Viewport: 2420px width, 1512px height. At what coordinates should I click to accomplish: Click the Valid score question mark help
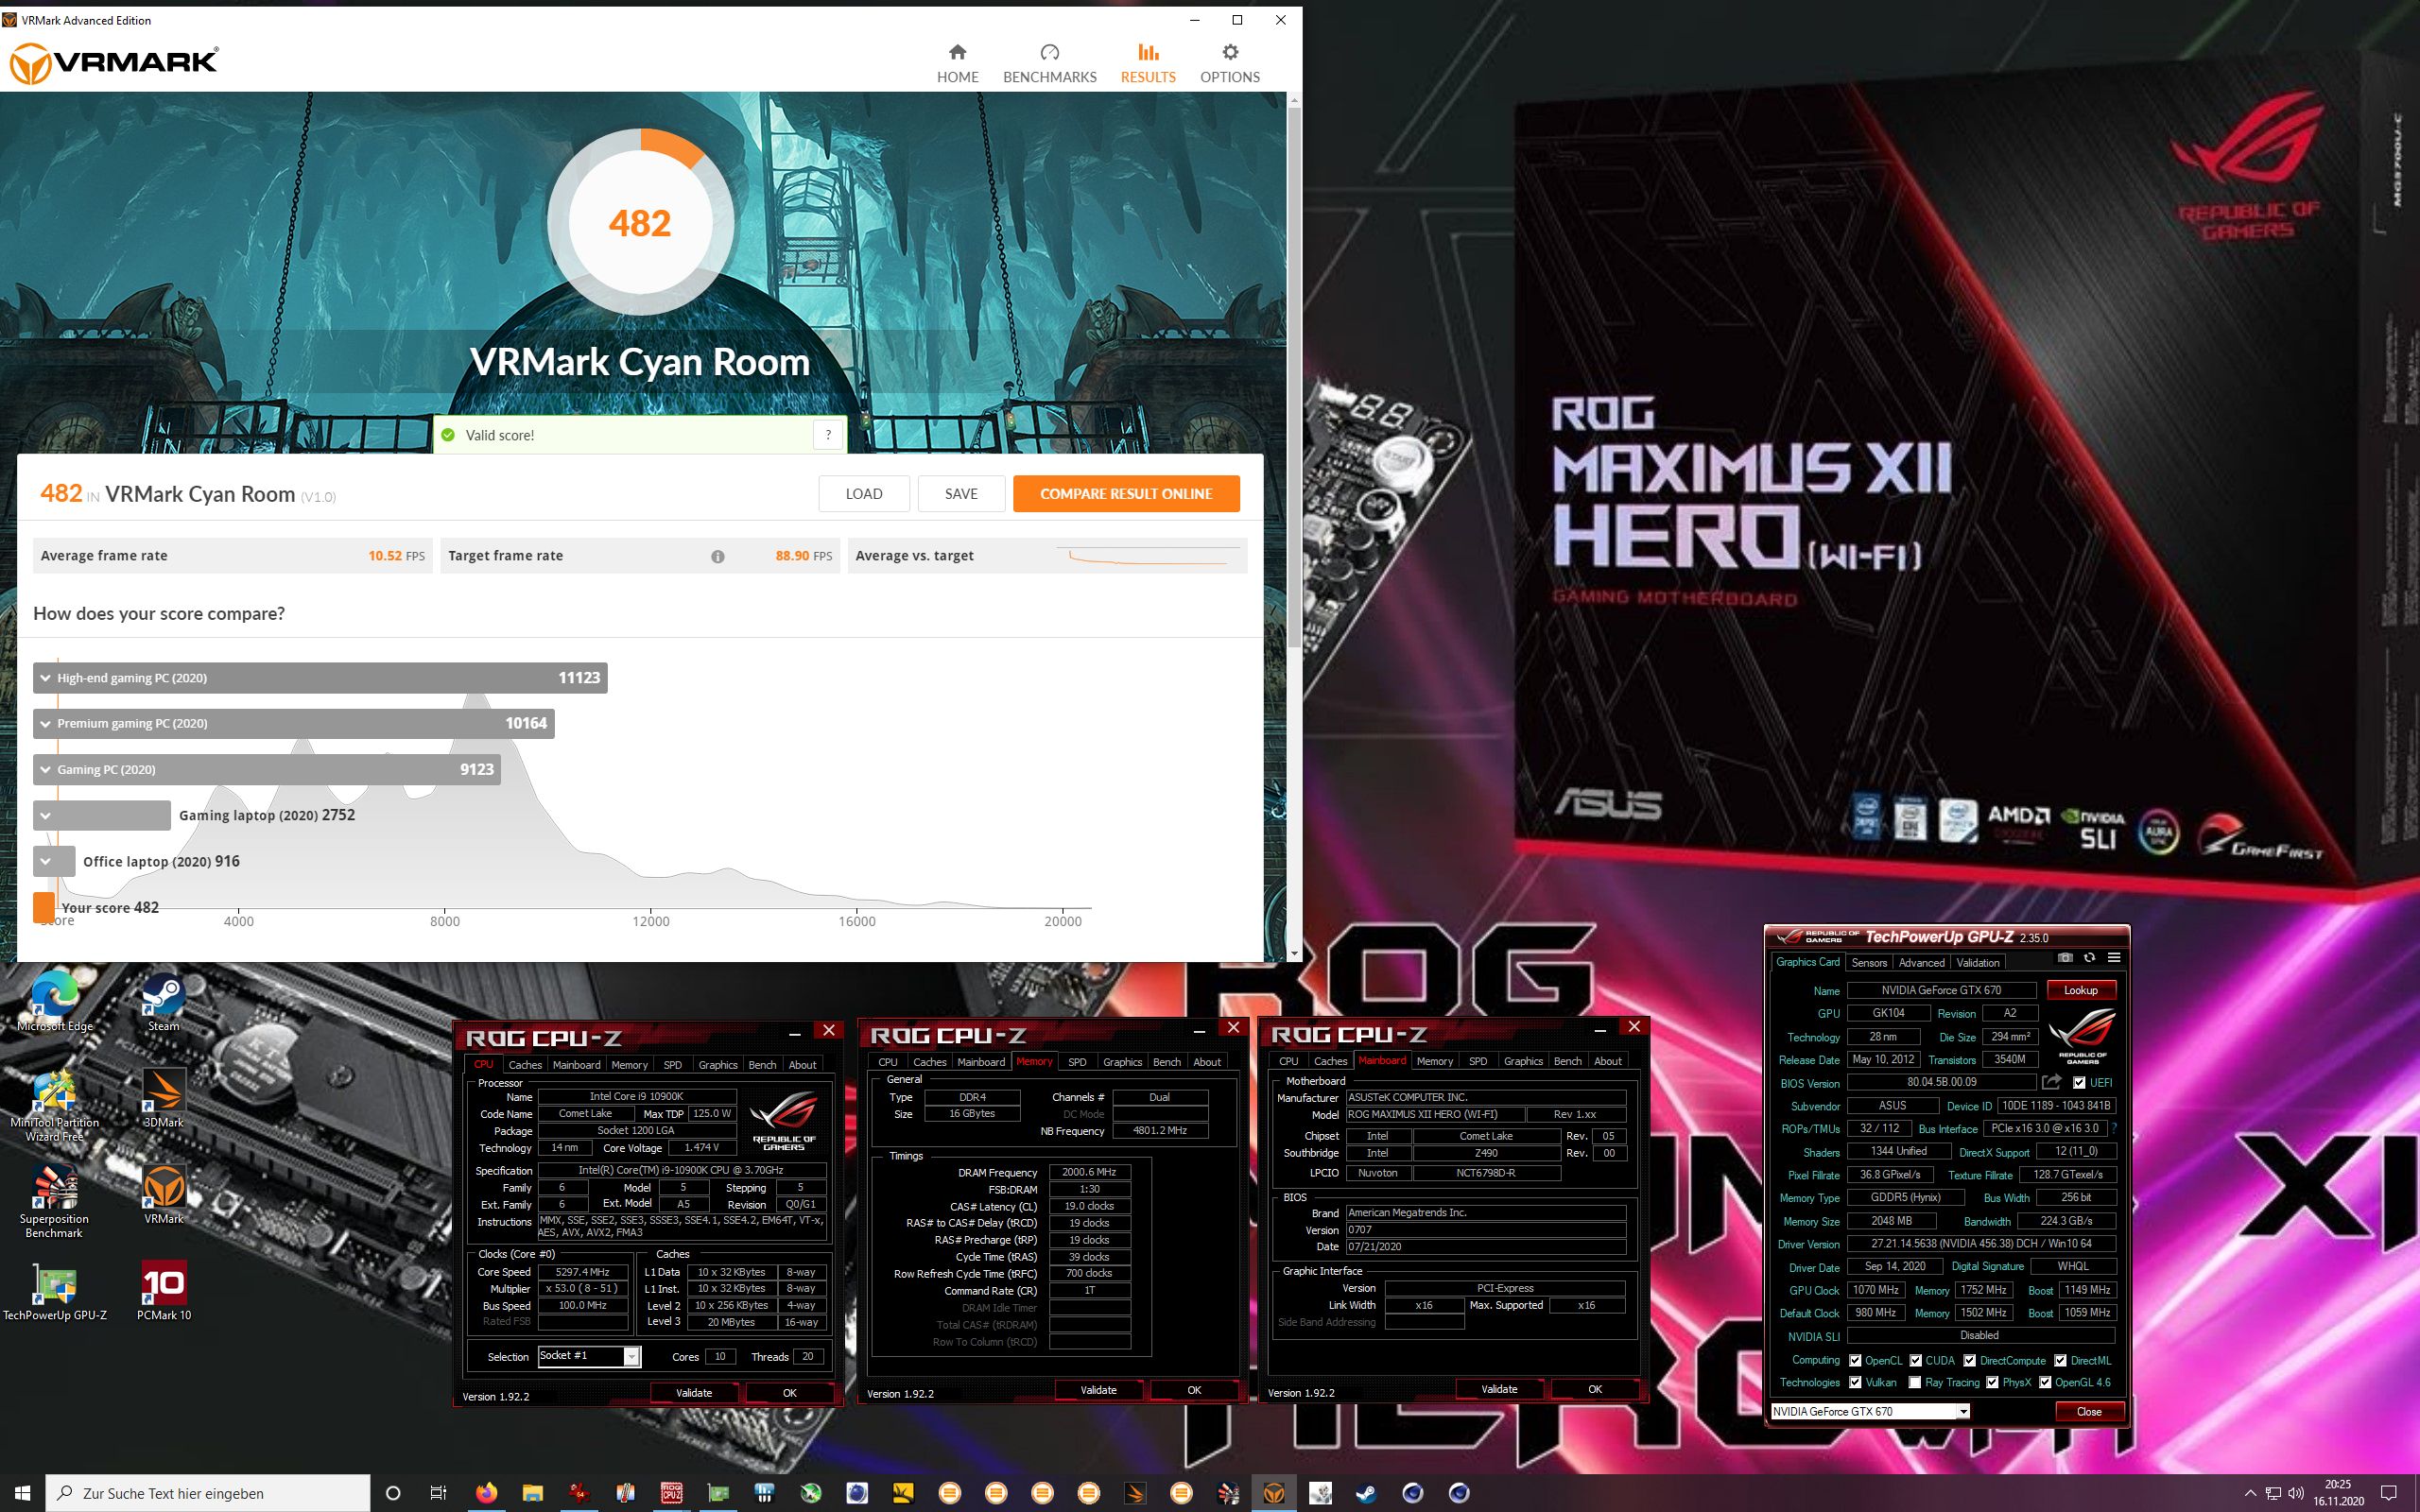coord(828,435)
